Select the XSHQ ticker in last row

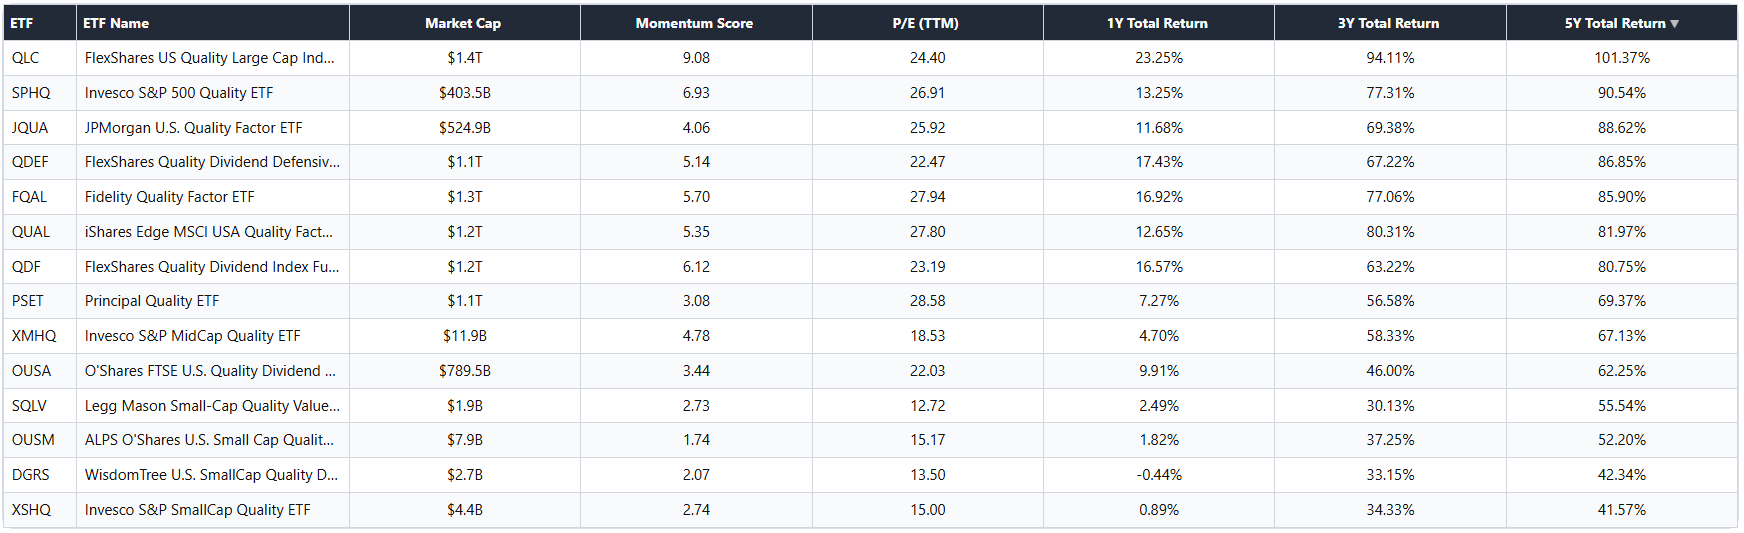click(32, 510)
